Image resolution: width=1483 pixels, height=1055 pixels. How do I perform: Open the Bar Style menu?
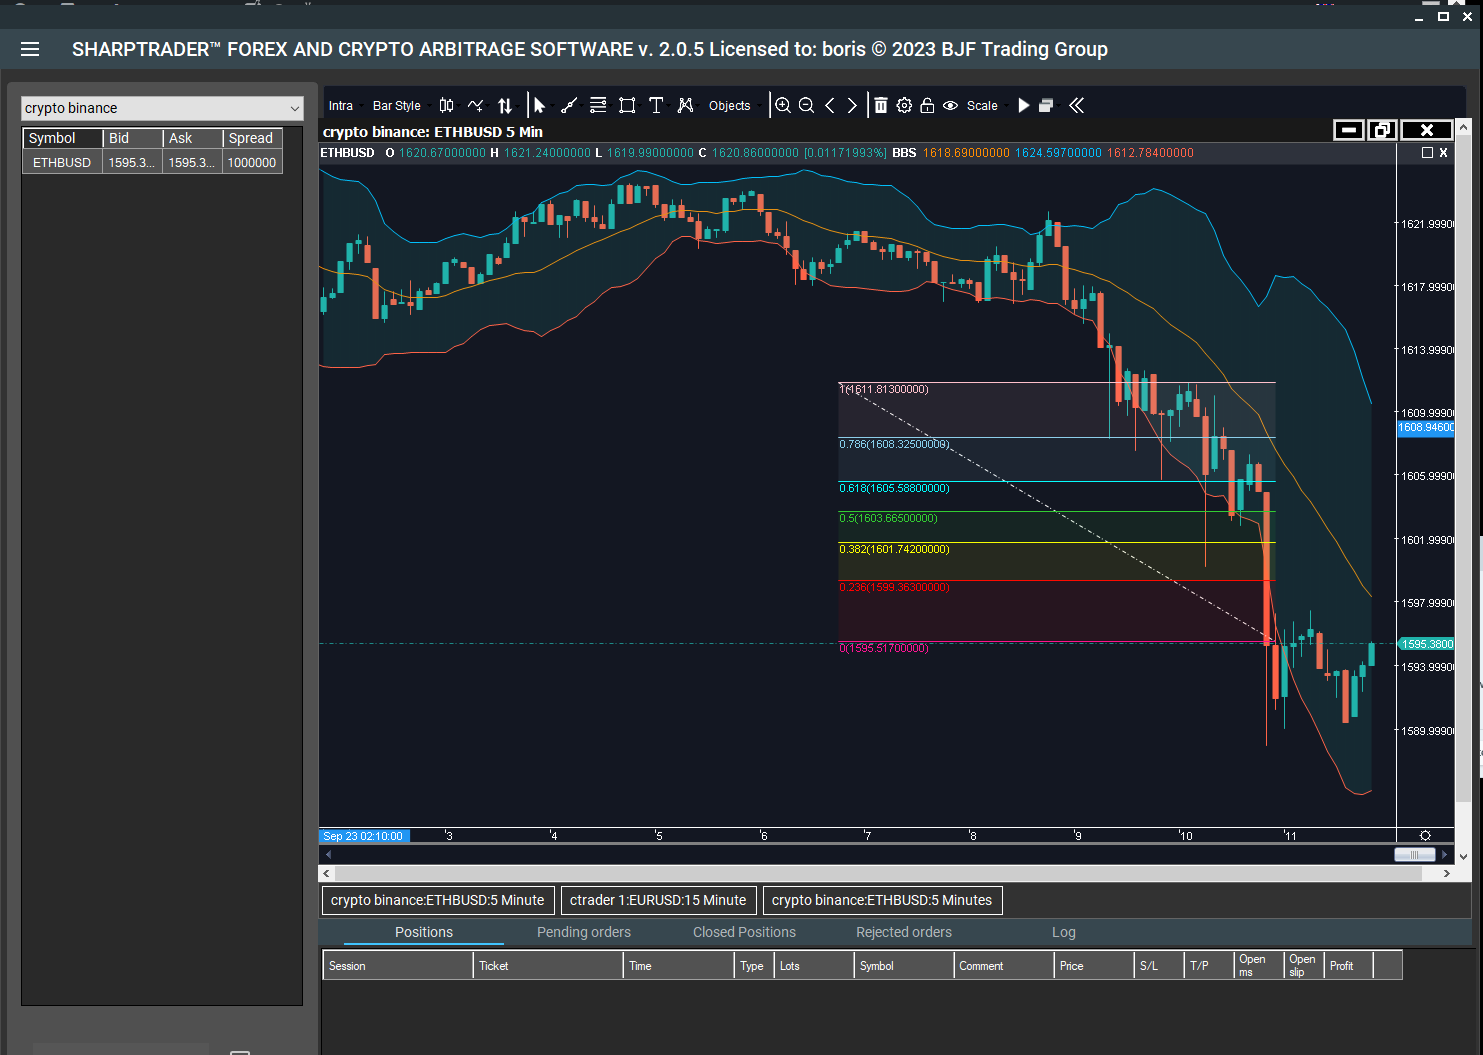pos(397,106)
